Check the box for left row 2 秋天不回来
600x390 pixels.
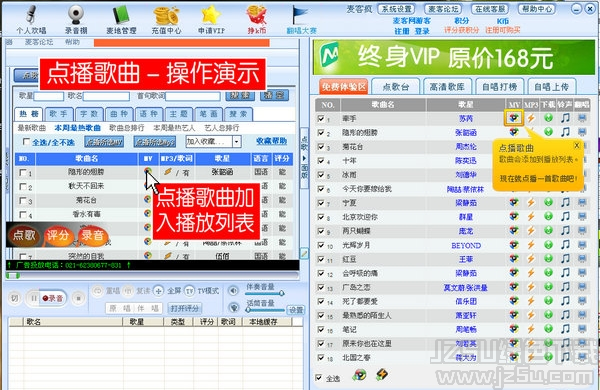23,187
